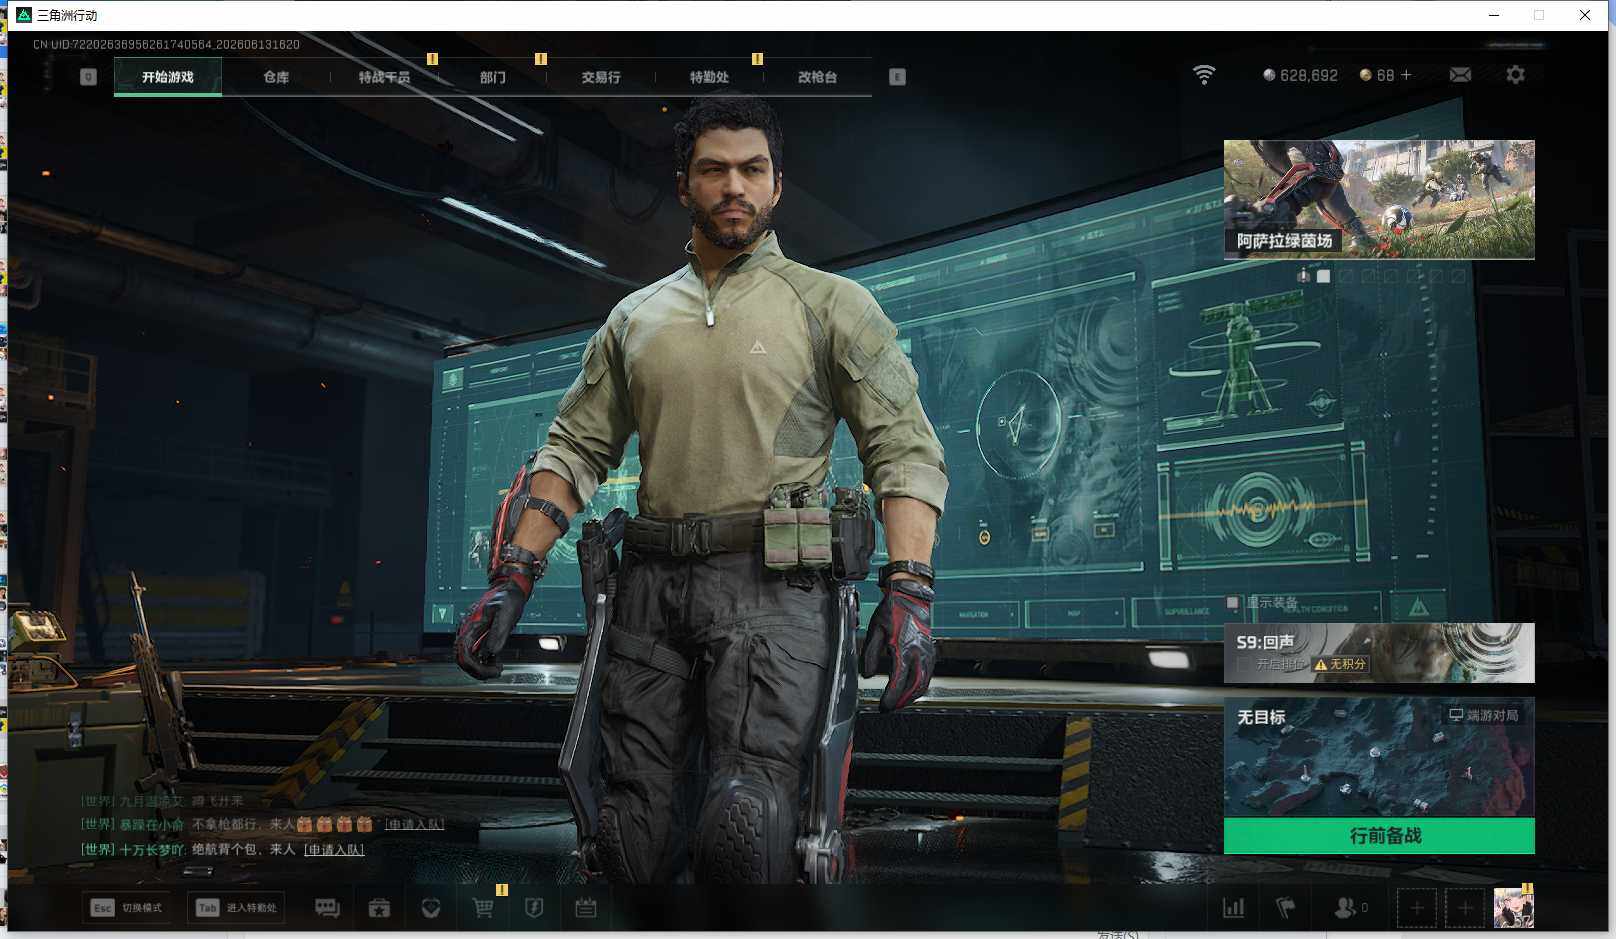Open the 特勤处 tab
This screenshot has width=1616, height=939.
709,77
